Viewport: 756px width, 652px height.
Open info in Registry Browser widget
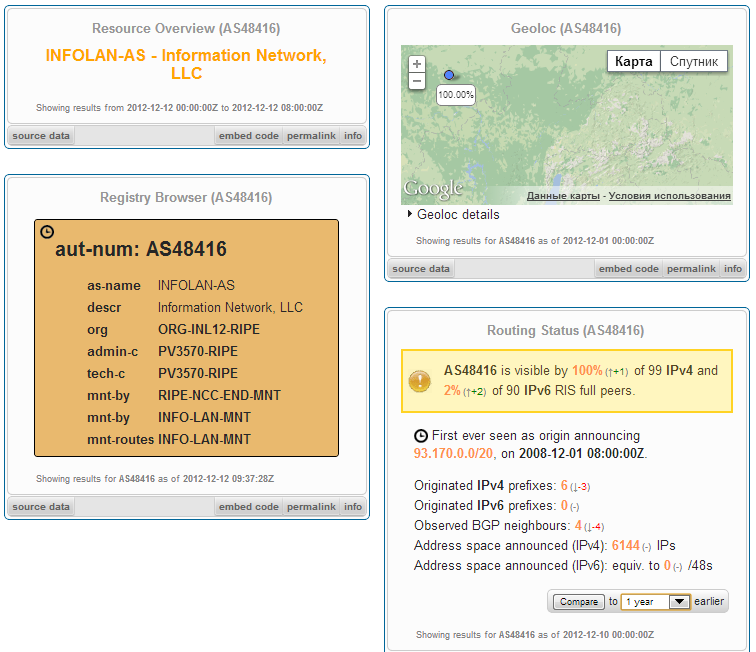(353, 506)
